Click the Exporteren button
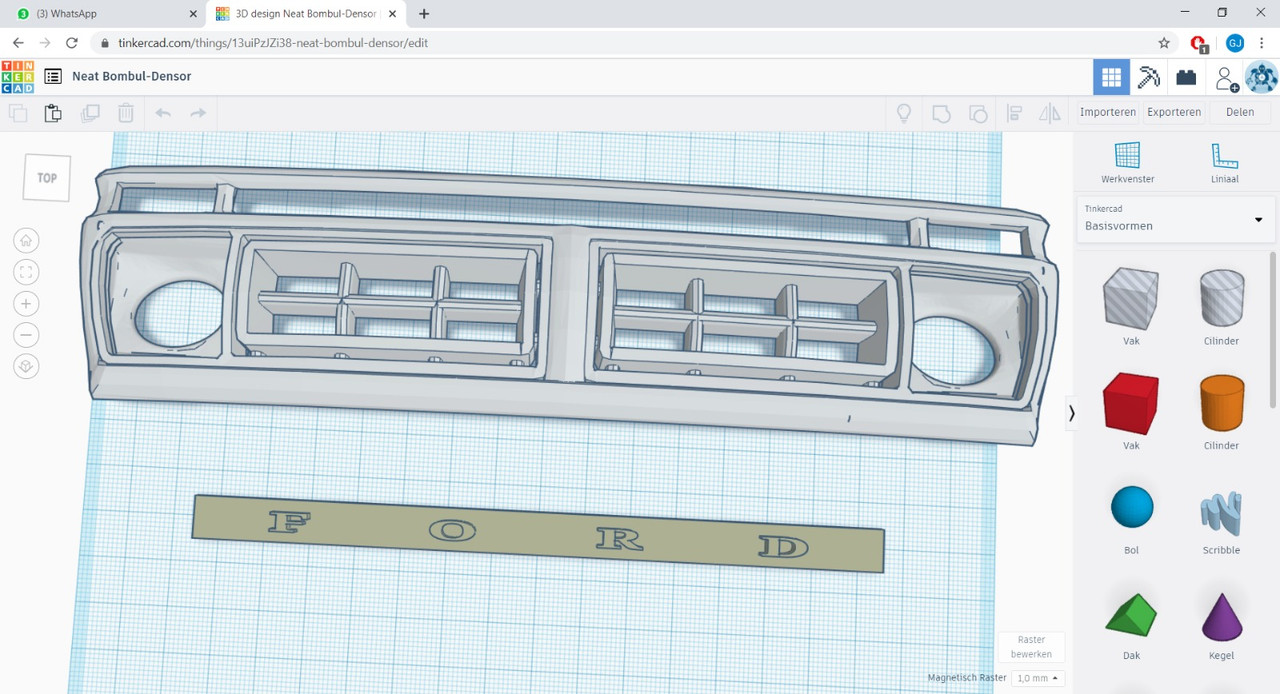 coord(1174,112)
